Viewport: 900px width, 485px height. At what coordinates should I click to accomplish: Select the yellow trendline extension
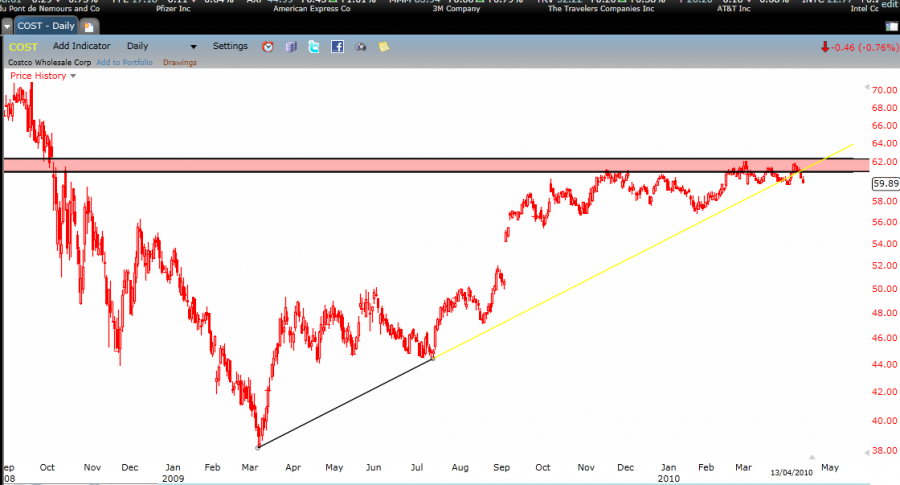coord(643,251)
